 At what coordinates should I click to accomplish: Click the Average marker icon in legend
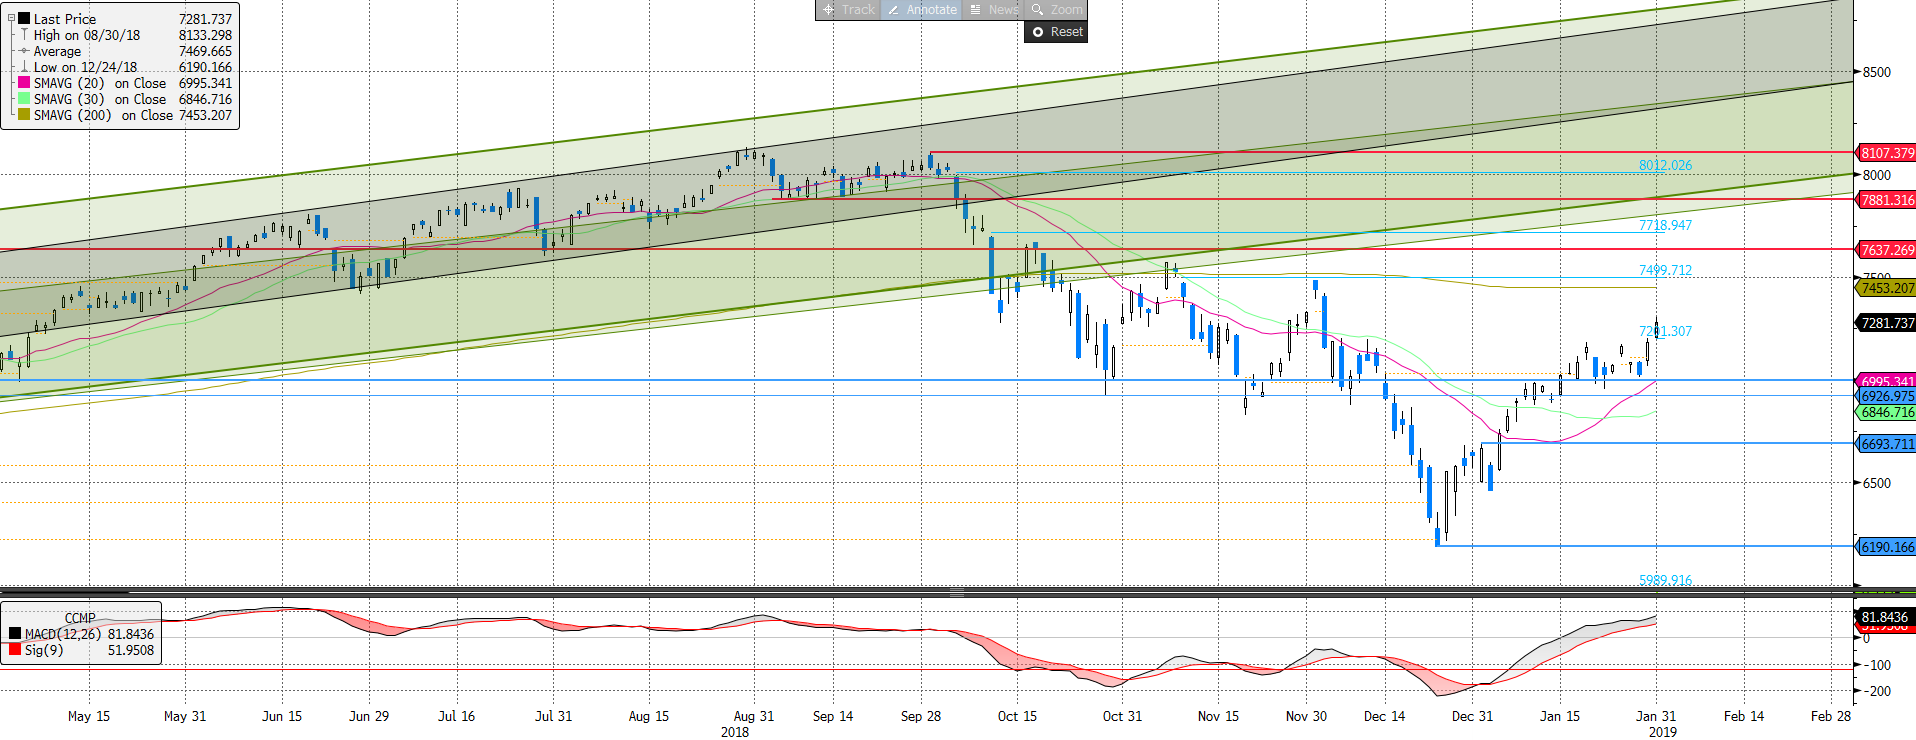[24, 51]
